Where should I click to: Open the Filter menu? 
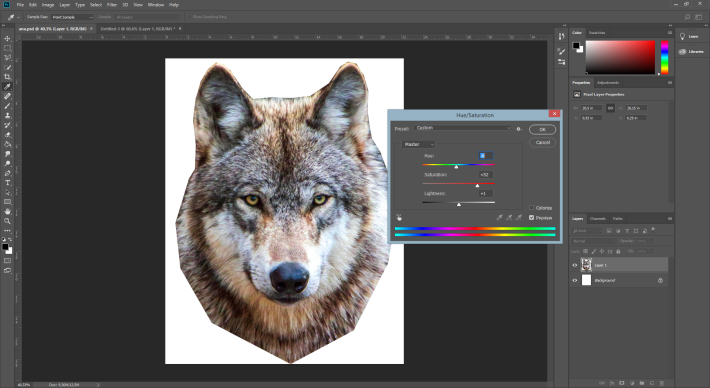point(112,5)
